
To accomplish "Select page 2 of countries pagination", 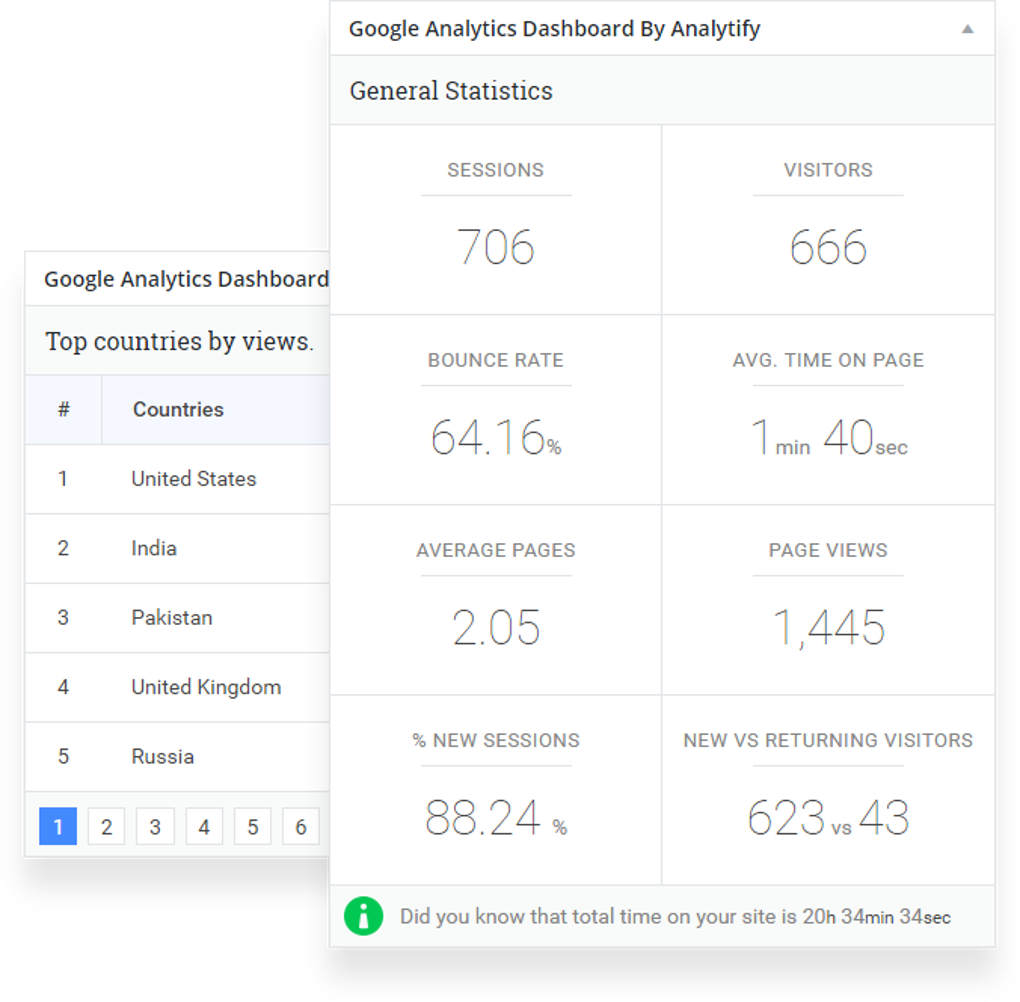I will click(x=106, y=826).
